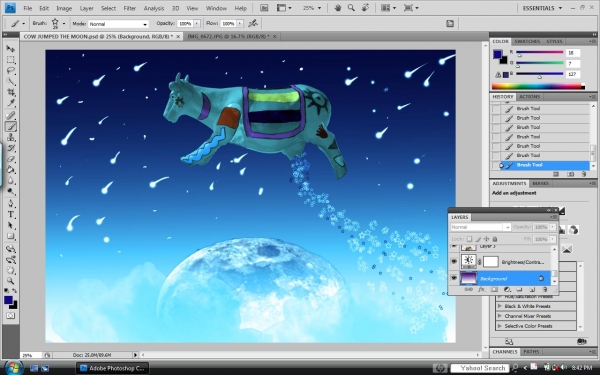600x375 pixels.
Task: Toggle lock image pixels
Action: (478, 239)
